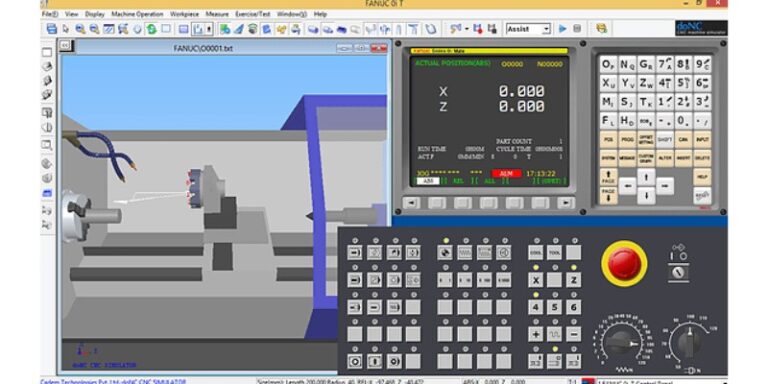
Task: Click the F/L key on keypad
Action: [608, 120]
